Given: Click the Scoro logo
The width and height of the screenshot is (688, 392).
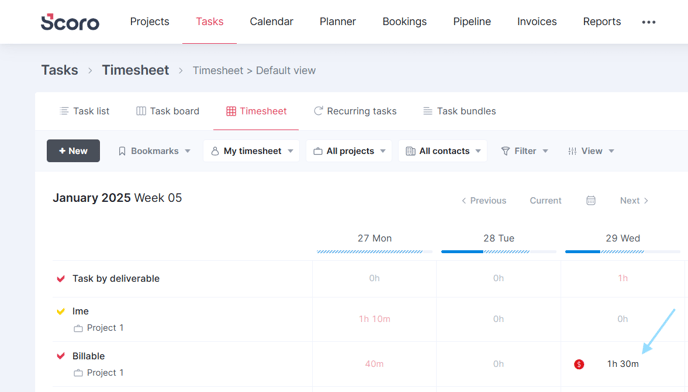Looking at the screenshot, I should 70,22.
